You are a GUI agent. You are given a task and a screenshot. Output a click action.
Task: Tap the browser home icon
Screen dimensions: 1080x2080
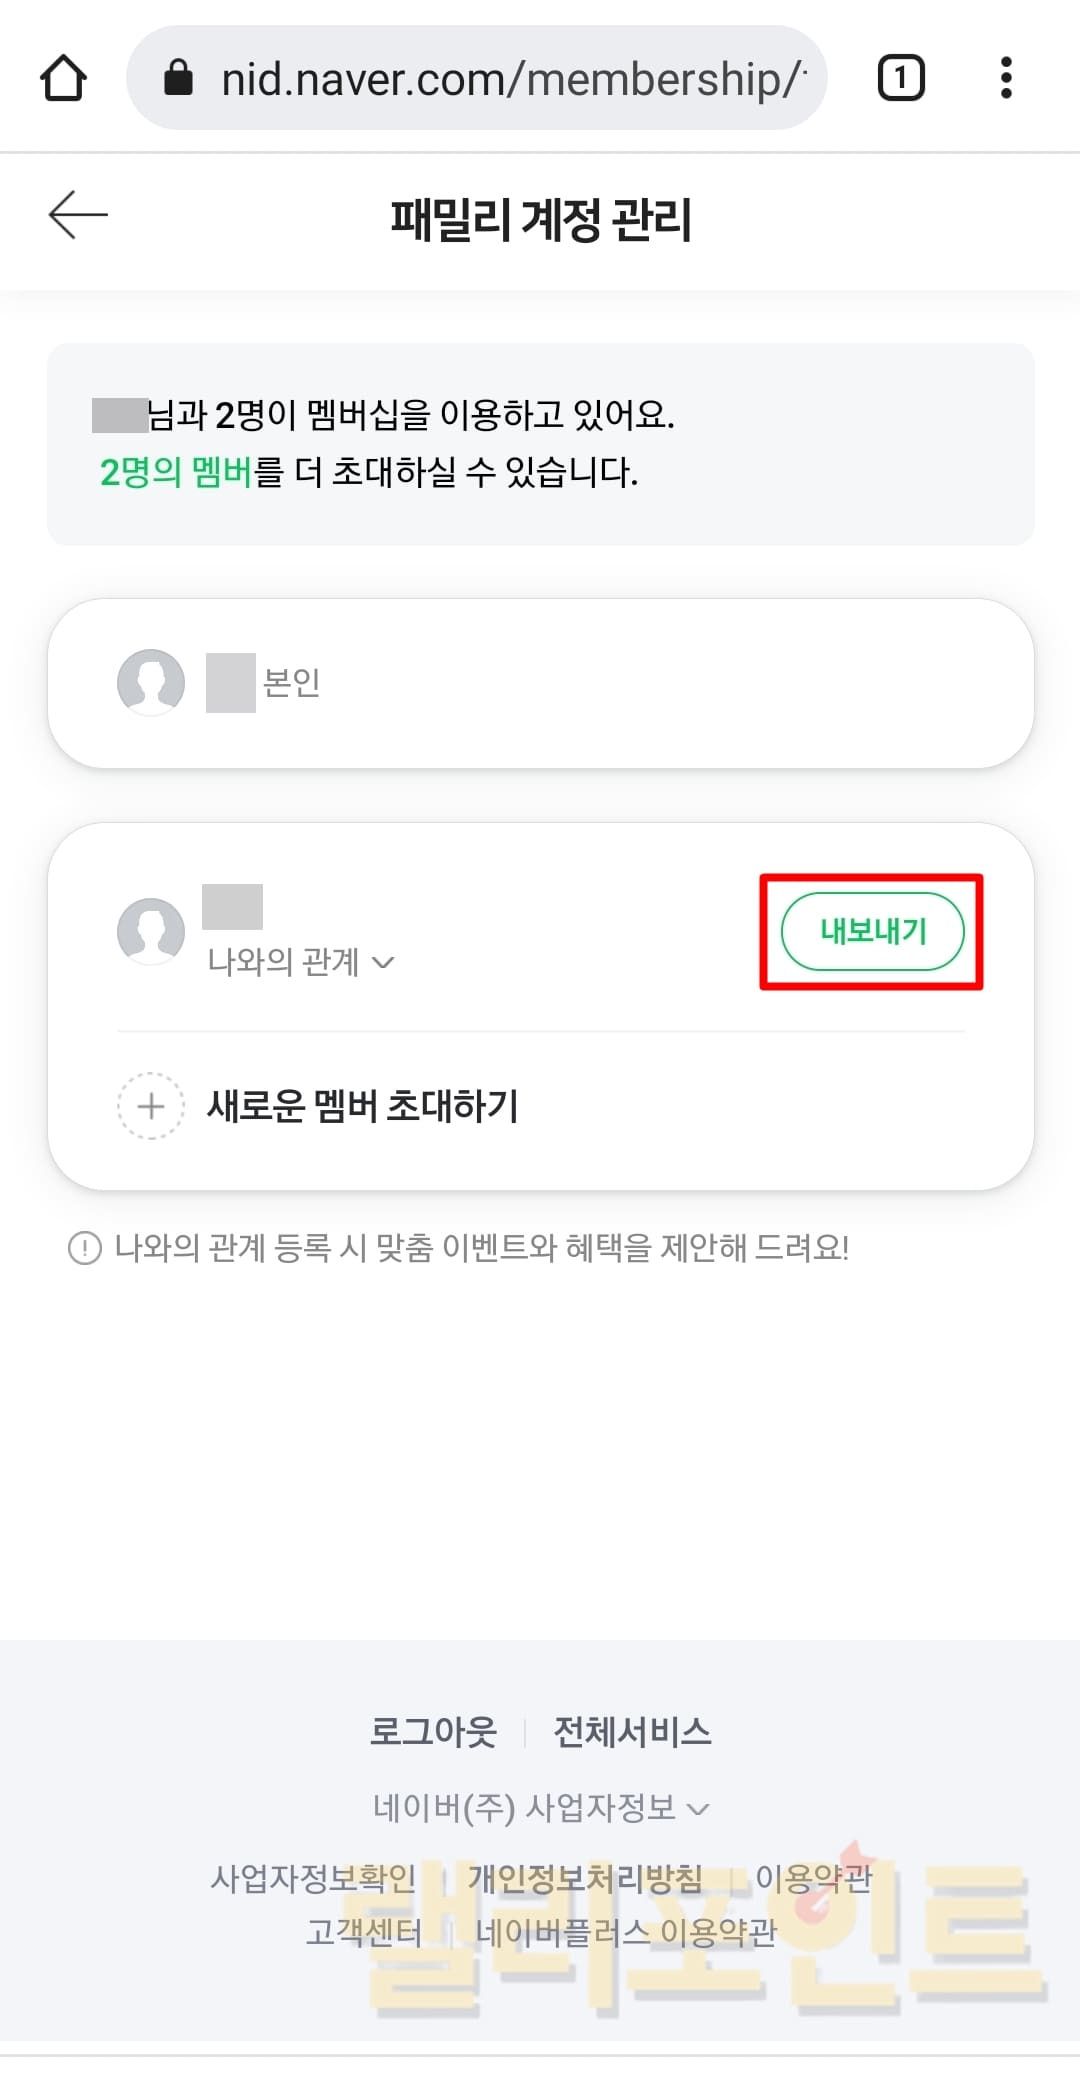[63, 78]
